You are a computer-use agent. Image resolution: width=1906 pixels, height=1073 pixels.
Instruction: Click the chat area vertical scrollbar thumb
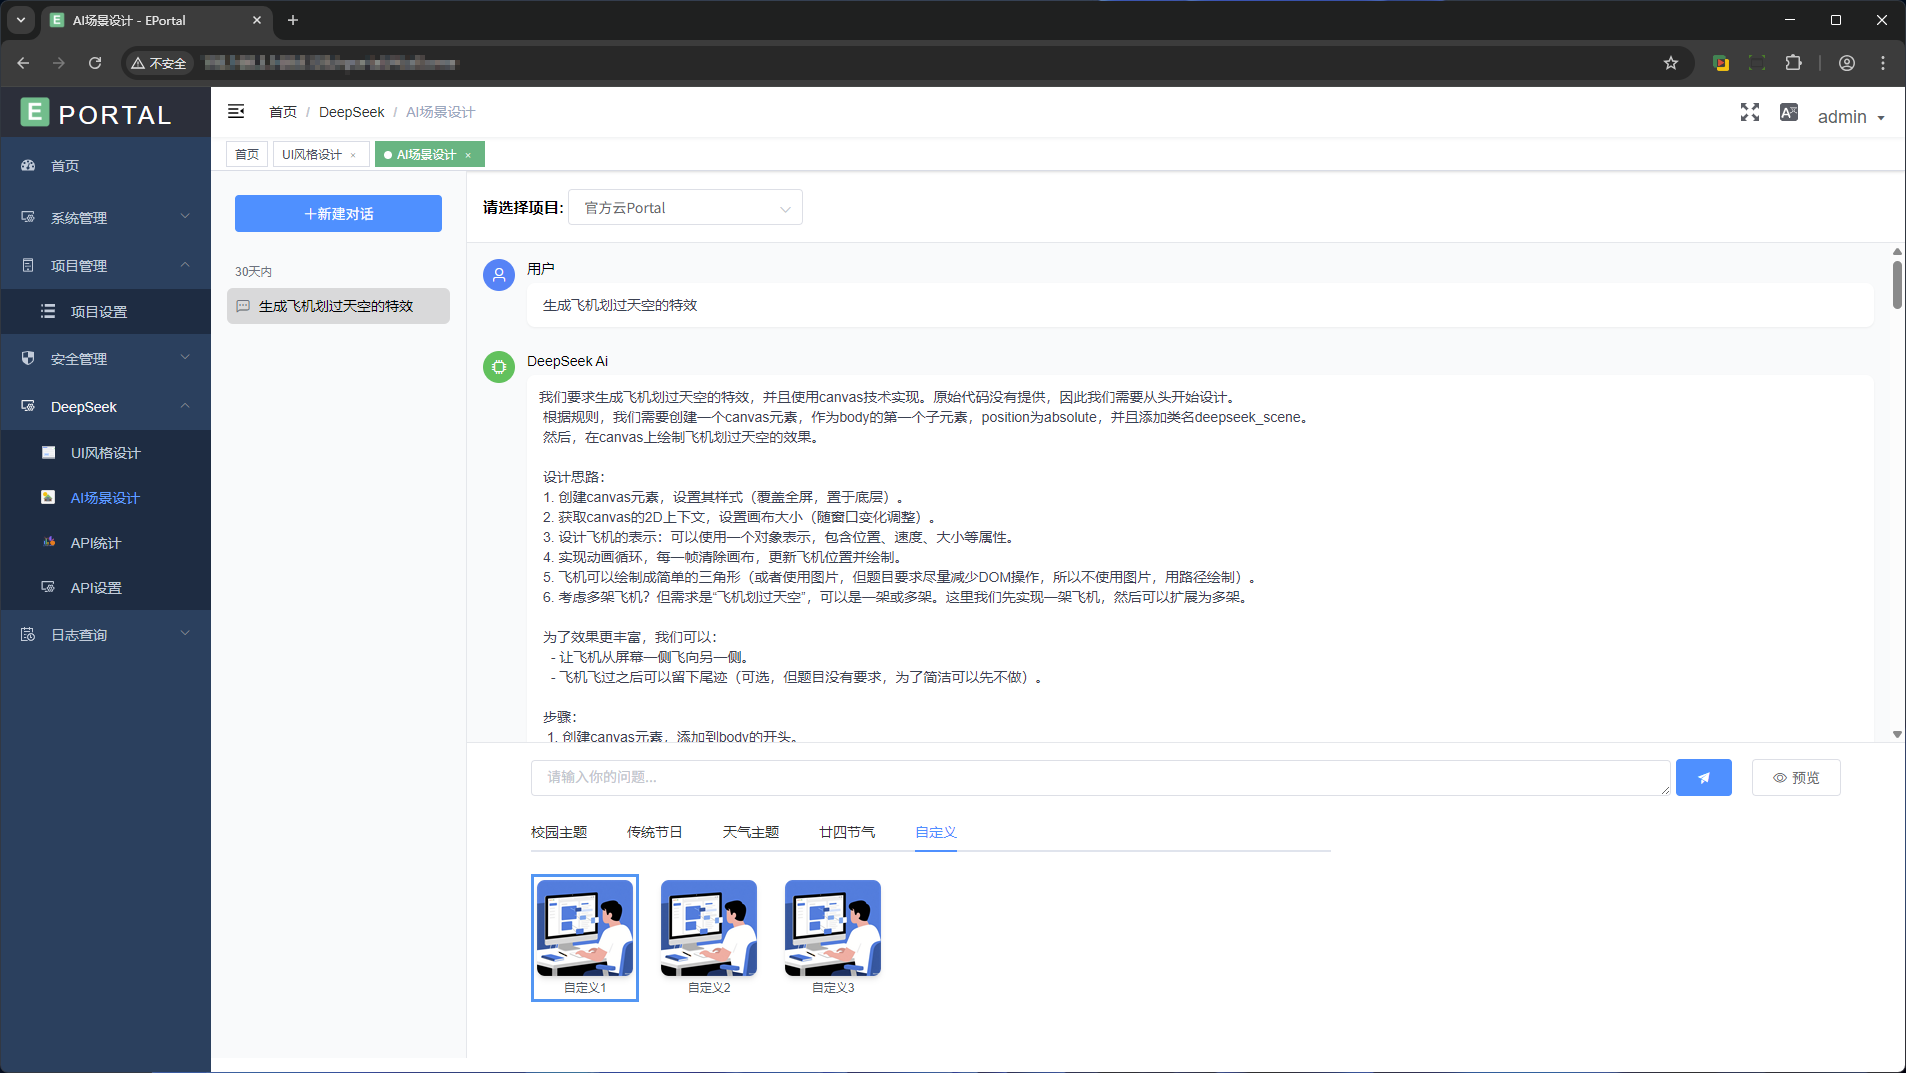1897,284
